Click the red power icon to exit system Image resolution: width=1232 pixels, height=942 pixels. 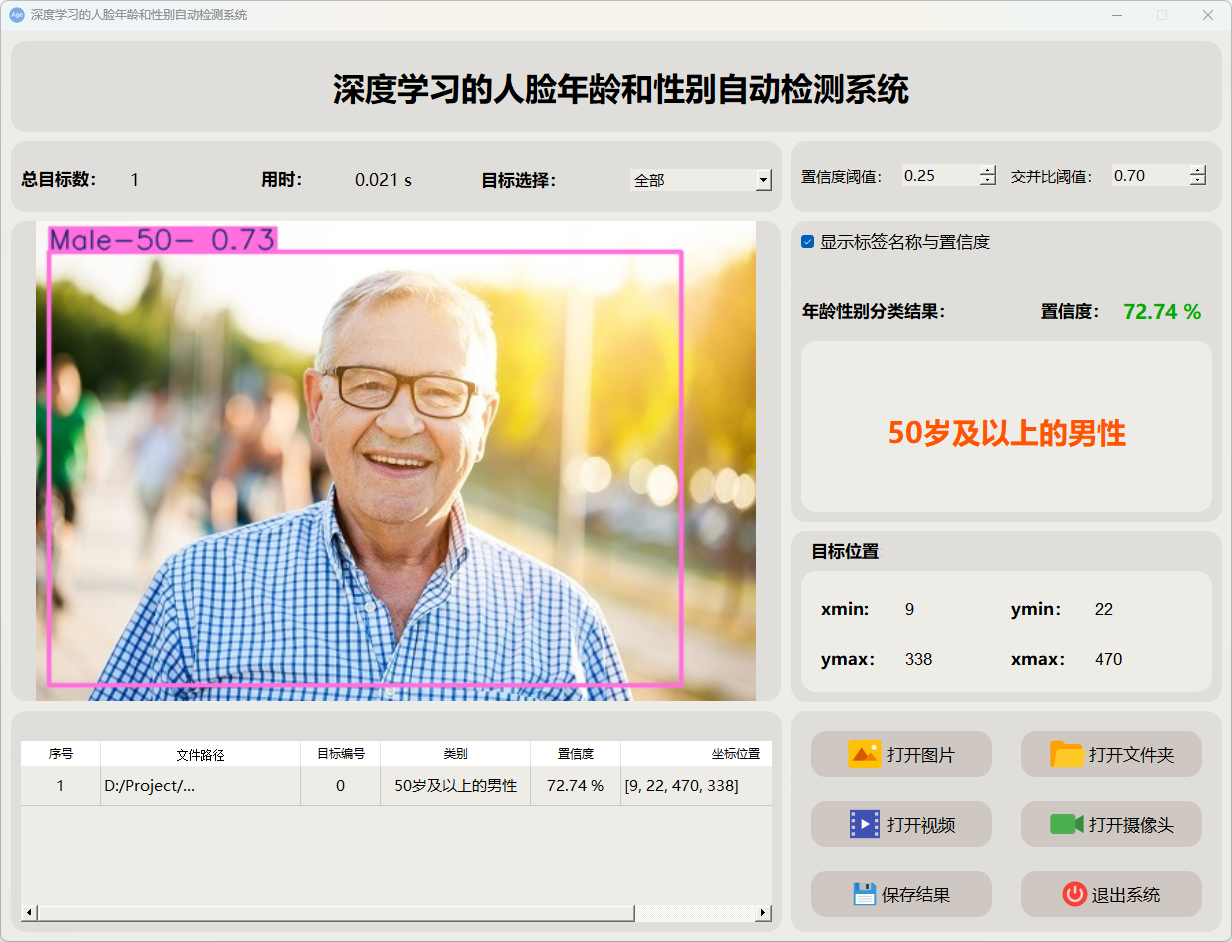1074,894
